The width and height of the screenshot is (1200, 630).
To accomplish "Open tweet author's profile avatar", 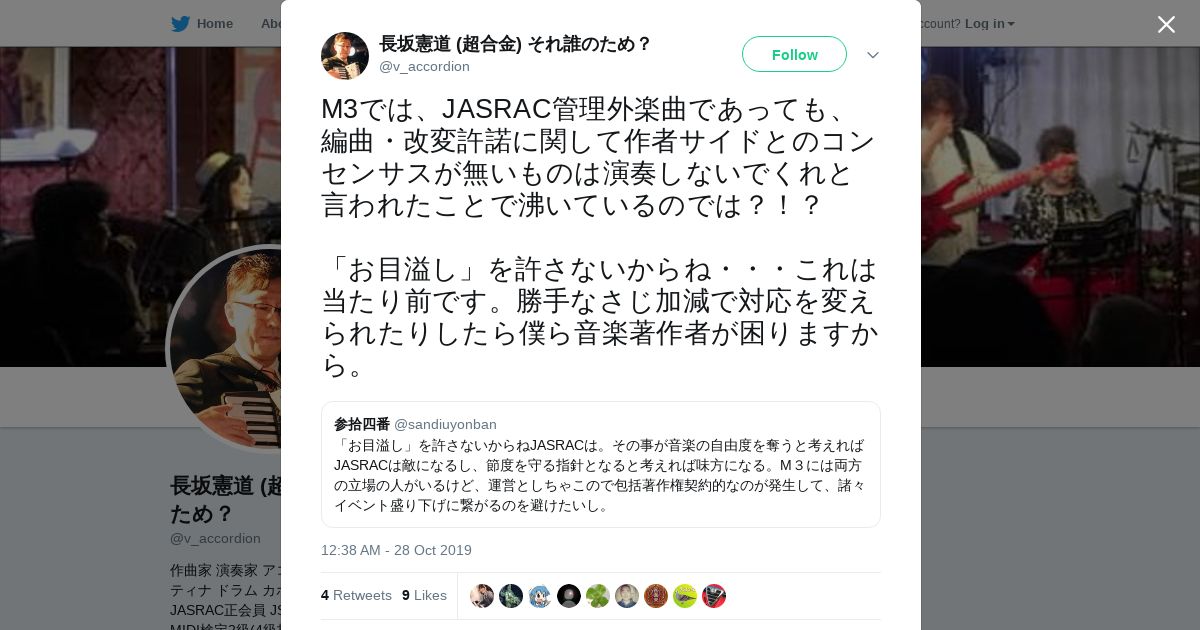I will (x=345, y=55).
